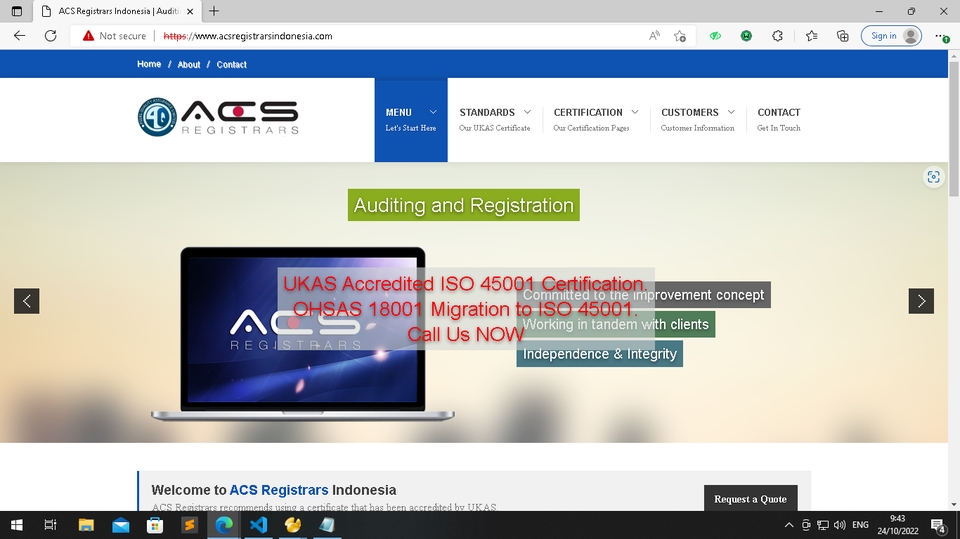Viewport: 960px width, 539px height.
Task: Open a new tab with plus icon
Action: (214, 11)
